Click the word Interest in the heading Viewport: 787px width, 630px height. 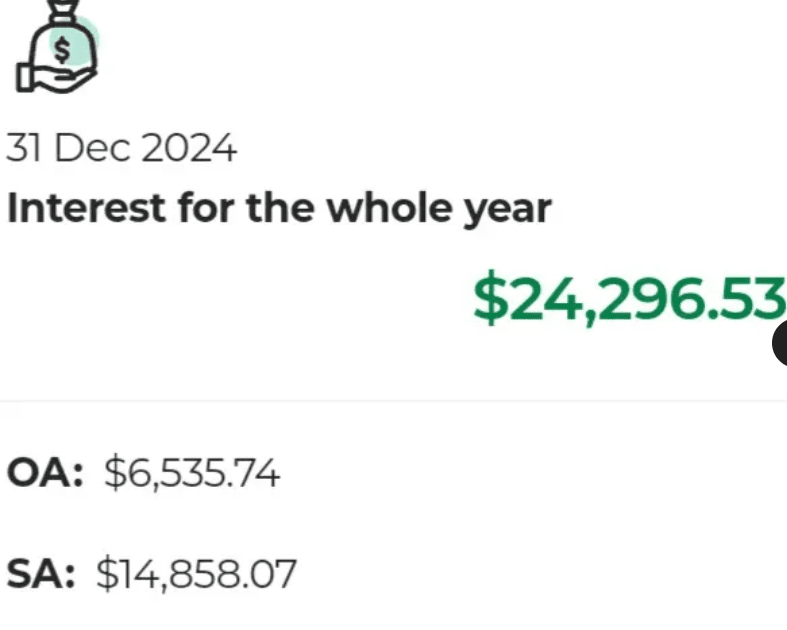(x=86, y=207)
